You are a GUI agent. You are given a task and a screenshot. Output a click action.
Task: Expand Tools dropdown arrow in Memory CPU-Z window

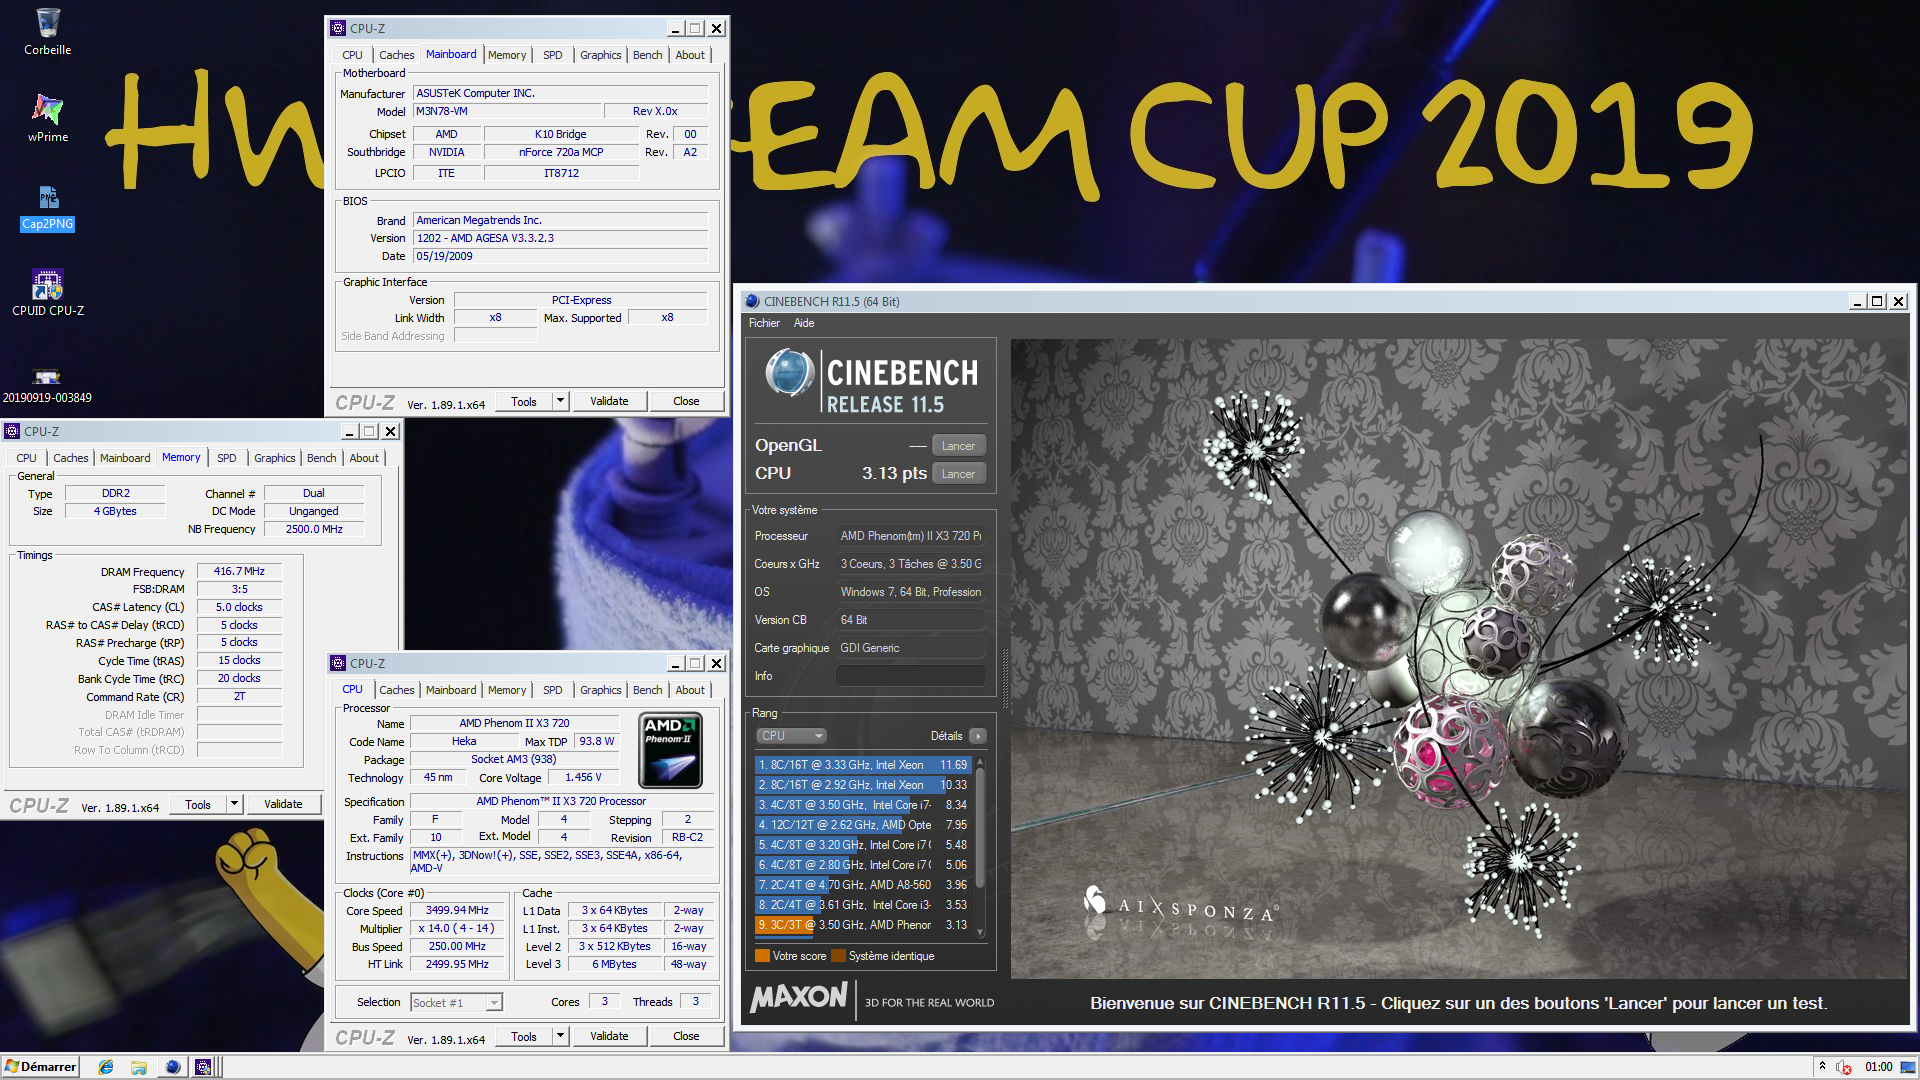click(x=235, y=804)
